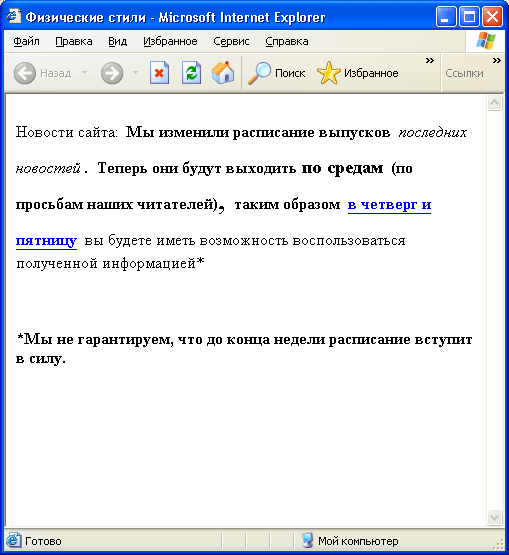This screenshot has width=509, height=555.
Task: Expand Back button history dropdown arrow
Action: point(84,73)
